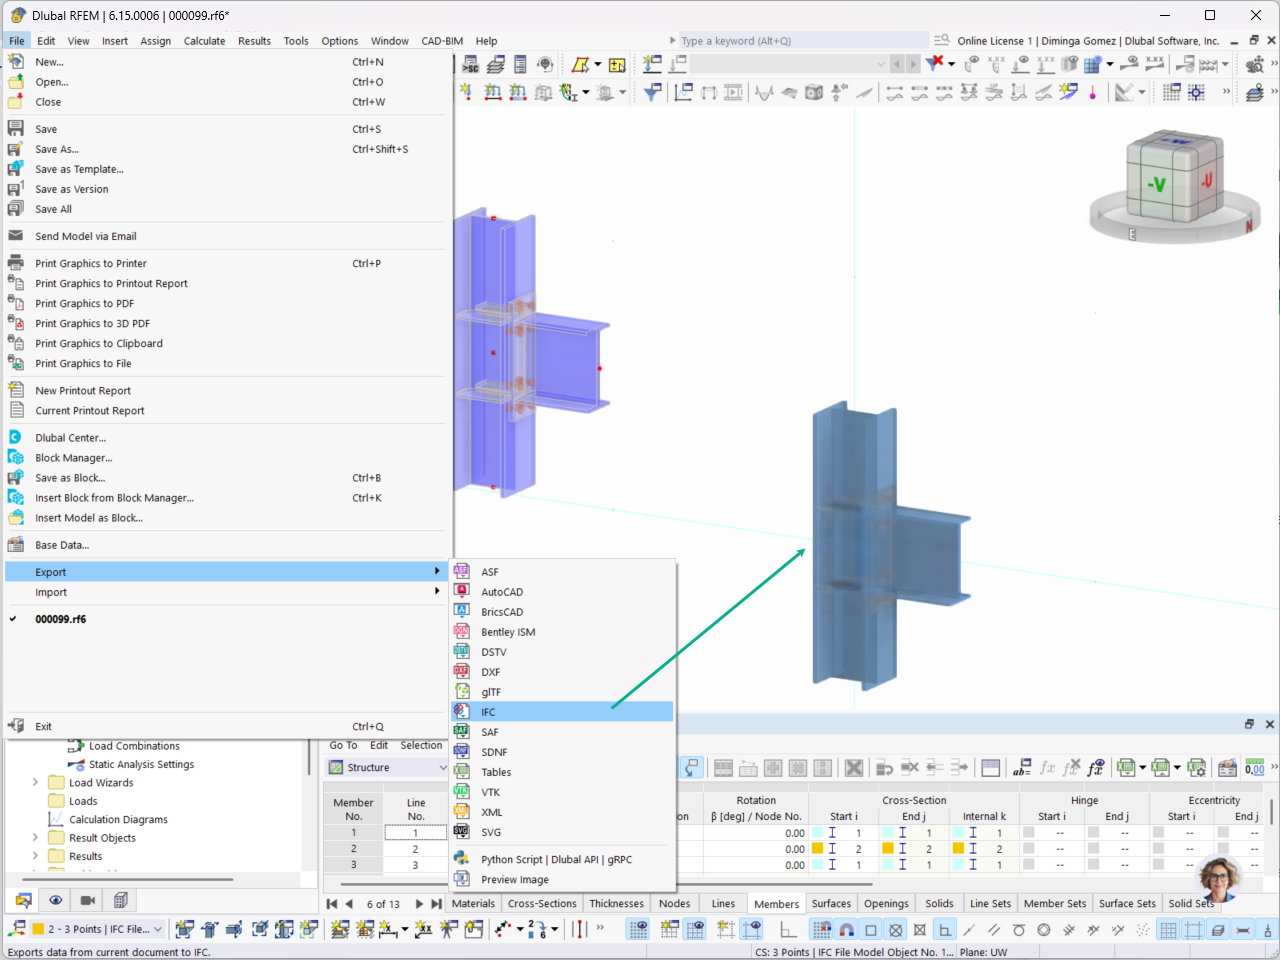This screenshot has width=1280, height=960.
Task: Click Online License info text
Action: 1088,41
